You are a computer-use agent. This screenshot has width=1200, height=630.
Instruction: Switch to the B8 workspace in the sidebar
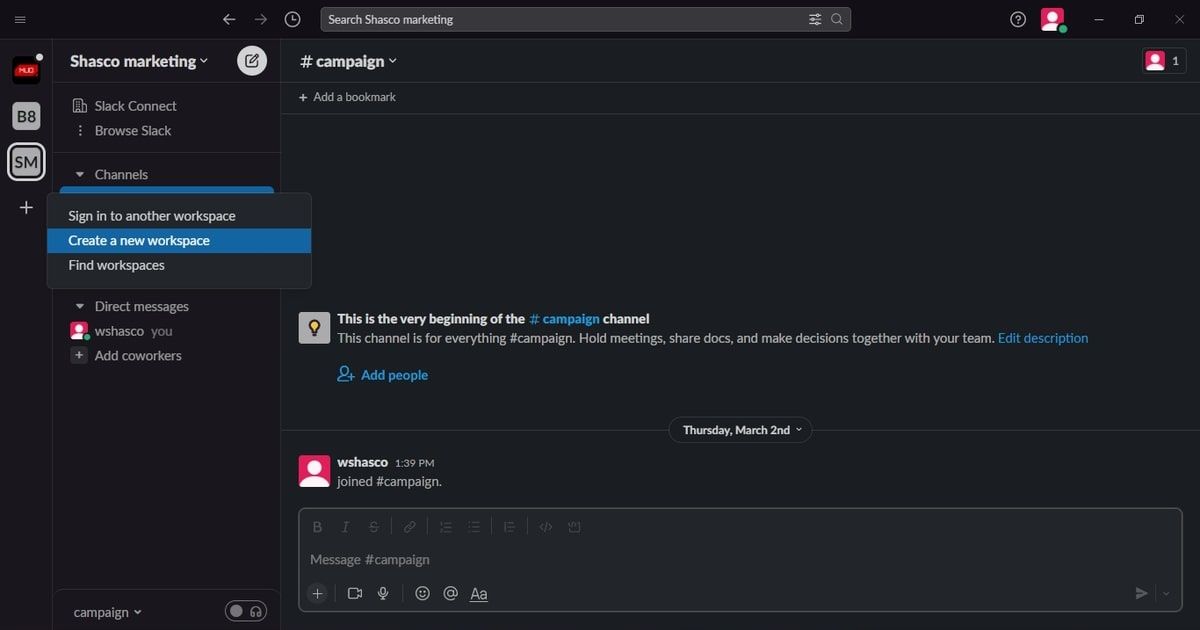(26, 115)
